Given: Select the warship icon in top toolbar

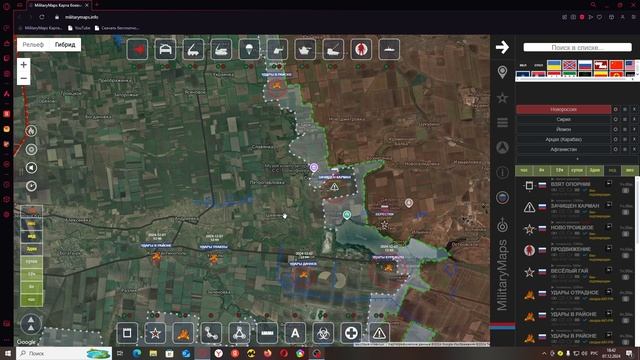Looking at the screenshot, I should [x=389, y=49].
